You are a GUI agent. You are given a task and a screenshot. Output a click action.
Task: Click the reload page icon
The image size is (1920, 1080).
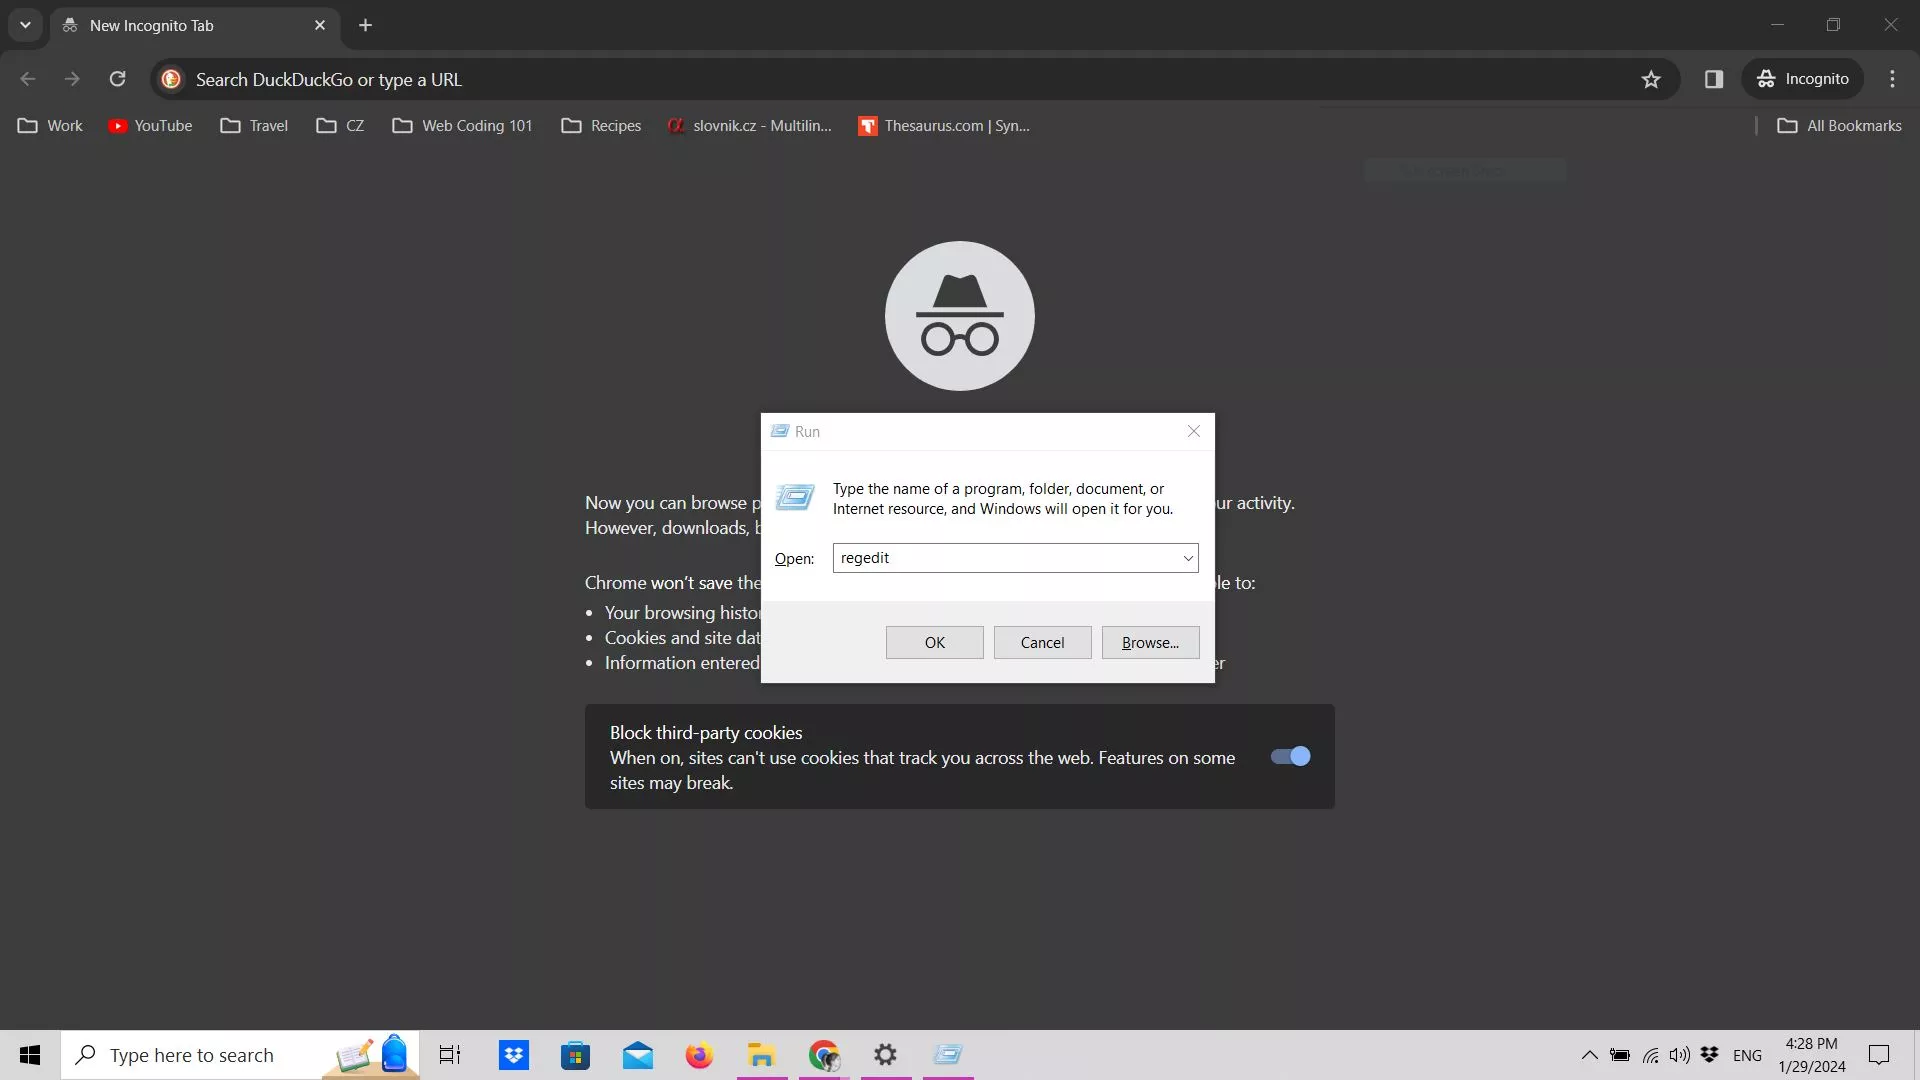point(117,79)
